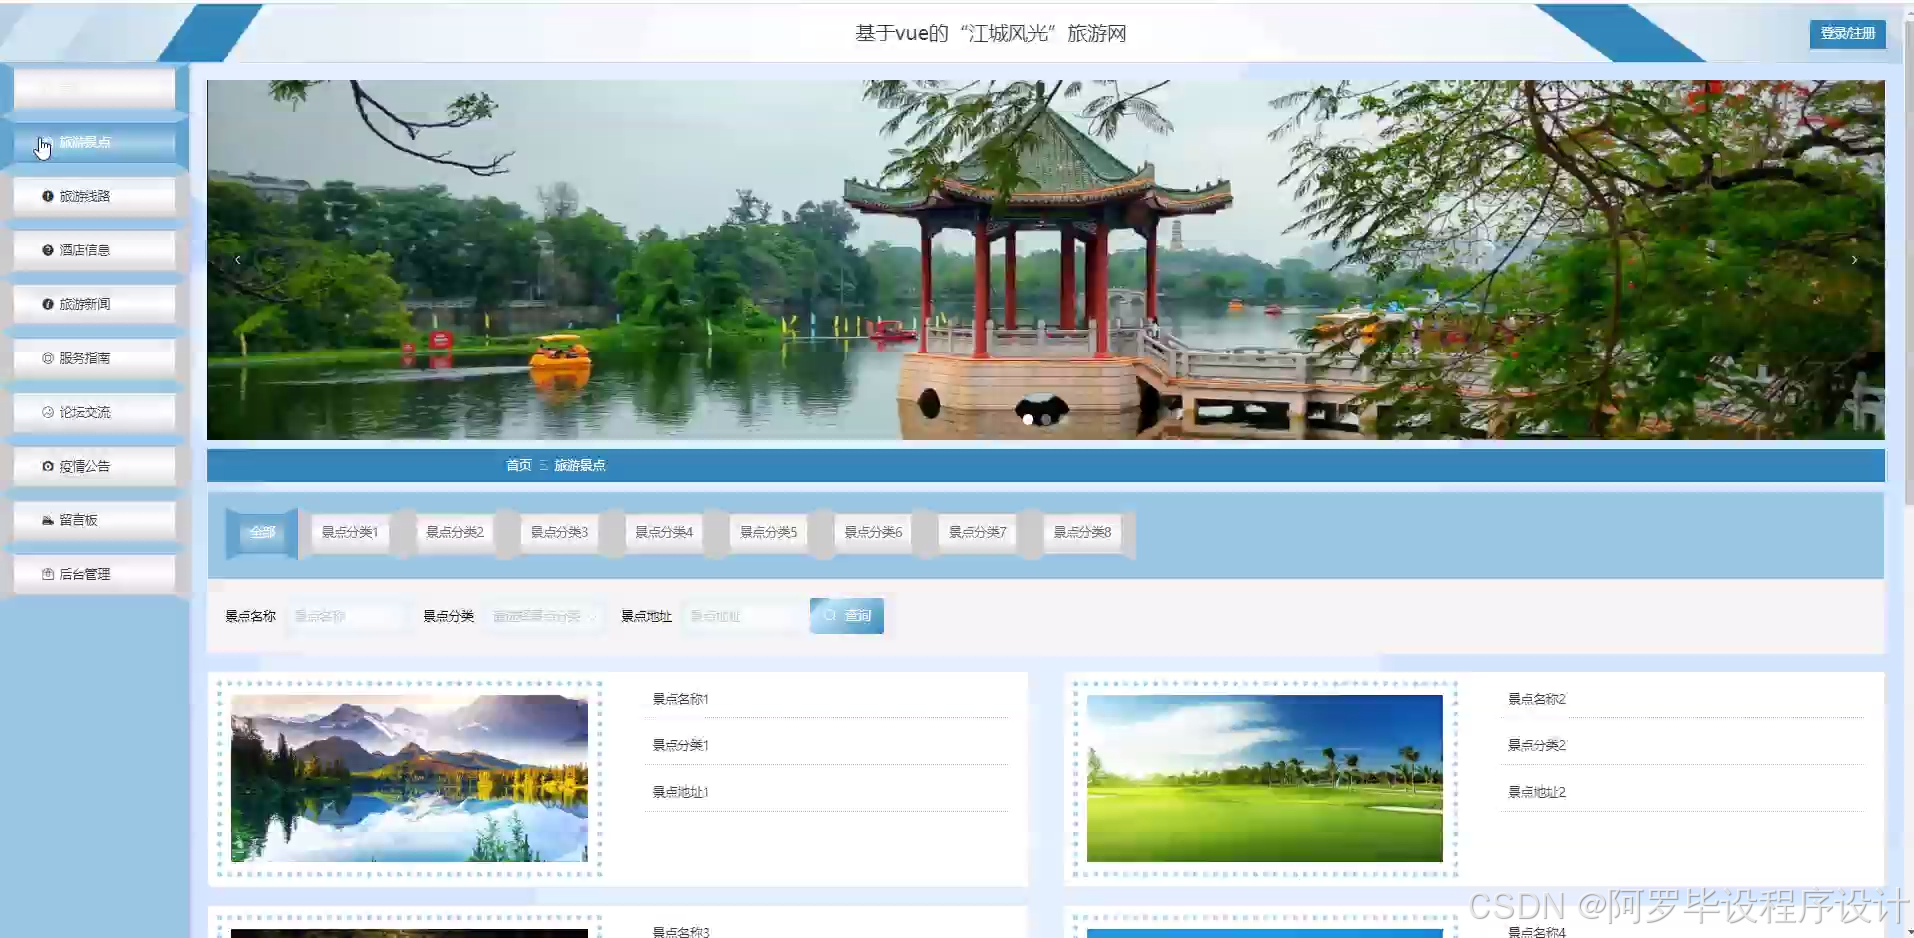Go to next banner slide arrow

1854,260
